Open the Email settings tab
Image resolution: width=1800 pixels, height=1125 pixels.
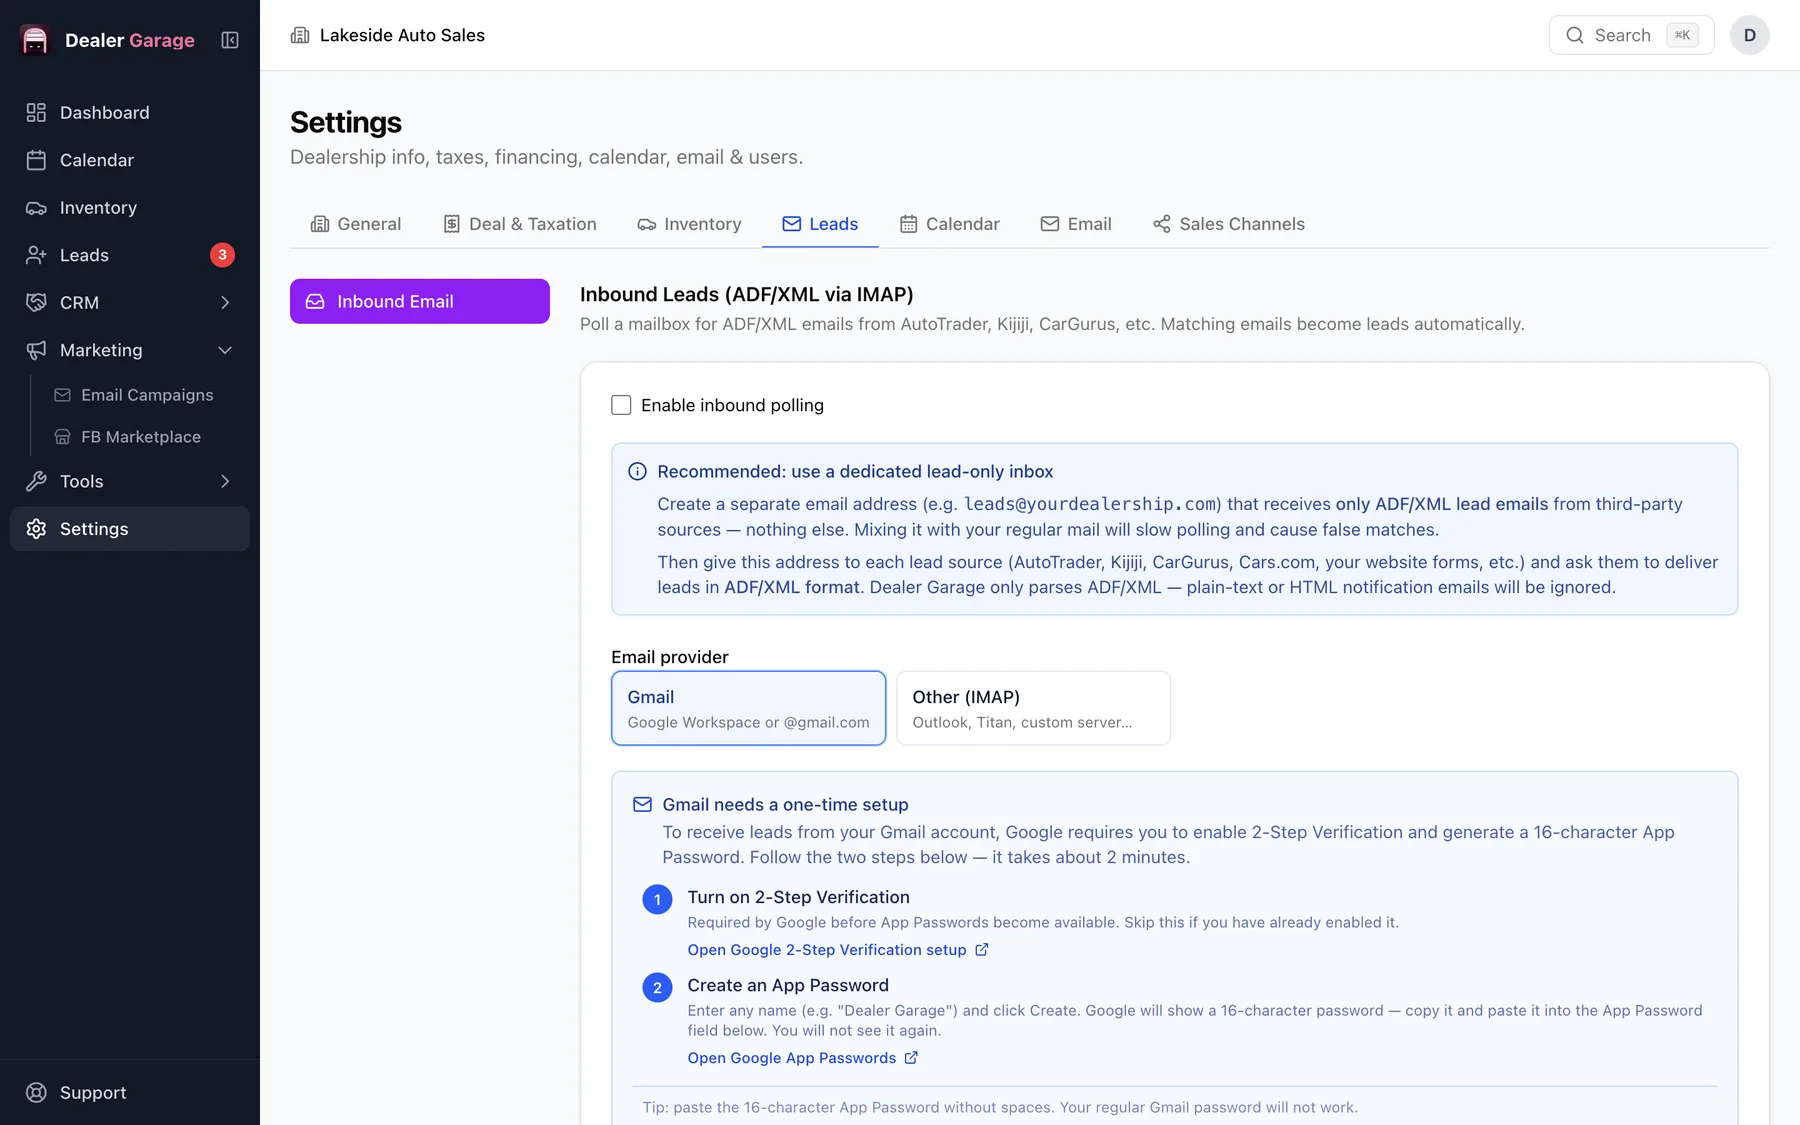(1076, 224)
